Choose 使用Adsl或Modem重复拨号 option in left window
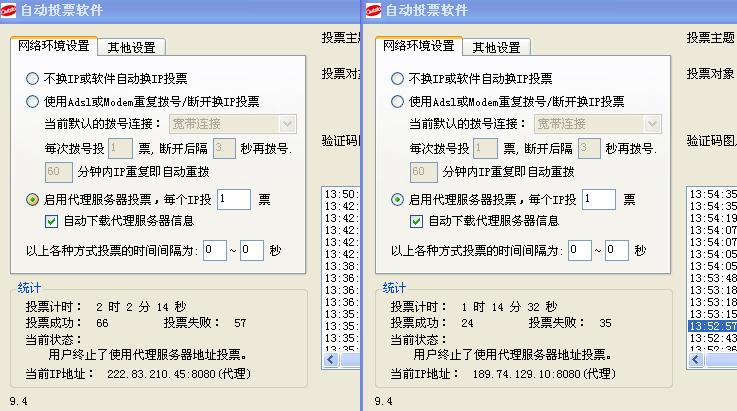The width and height of the screenshot is (737, 411). tap(33, 101)
